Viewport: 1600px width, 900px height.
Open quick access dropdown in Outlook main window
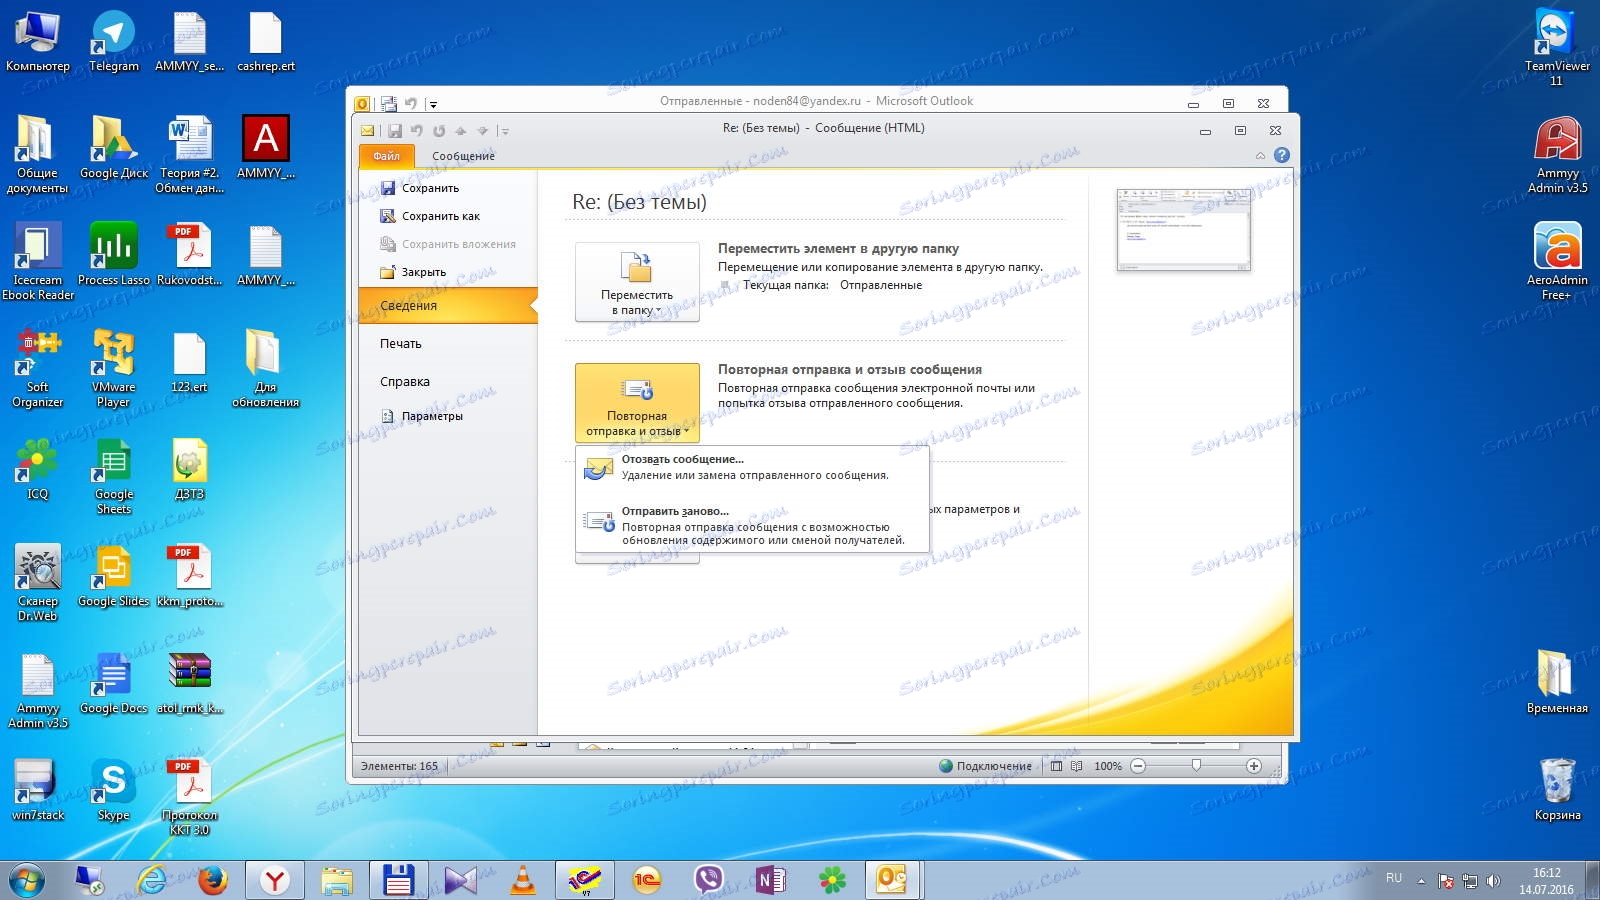[433, 104]
